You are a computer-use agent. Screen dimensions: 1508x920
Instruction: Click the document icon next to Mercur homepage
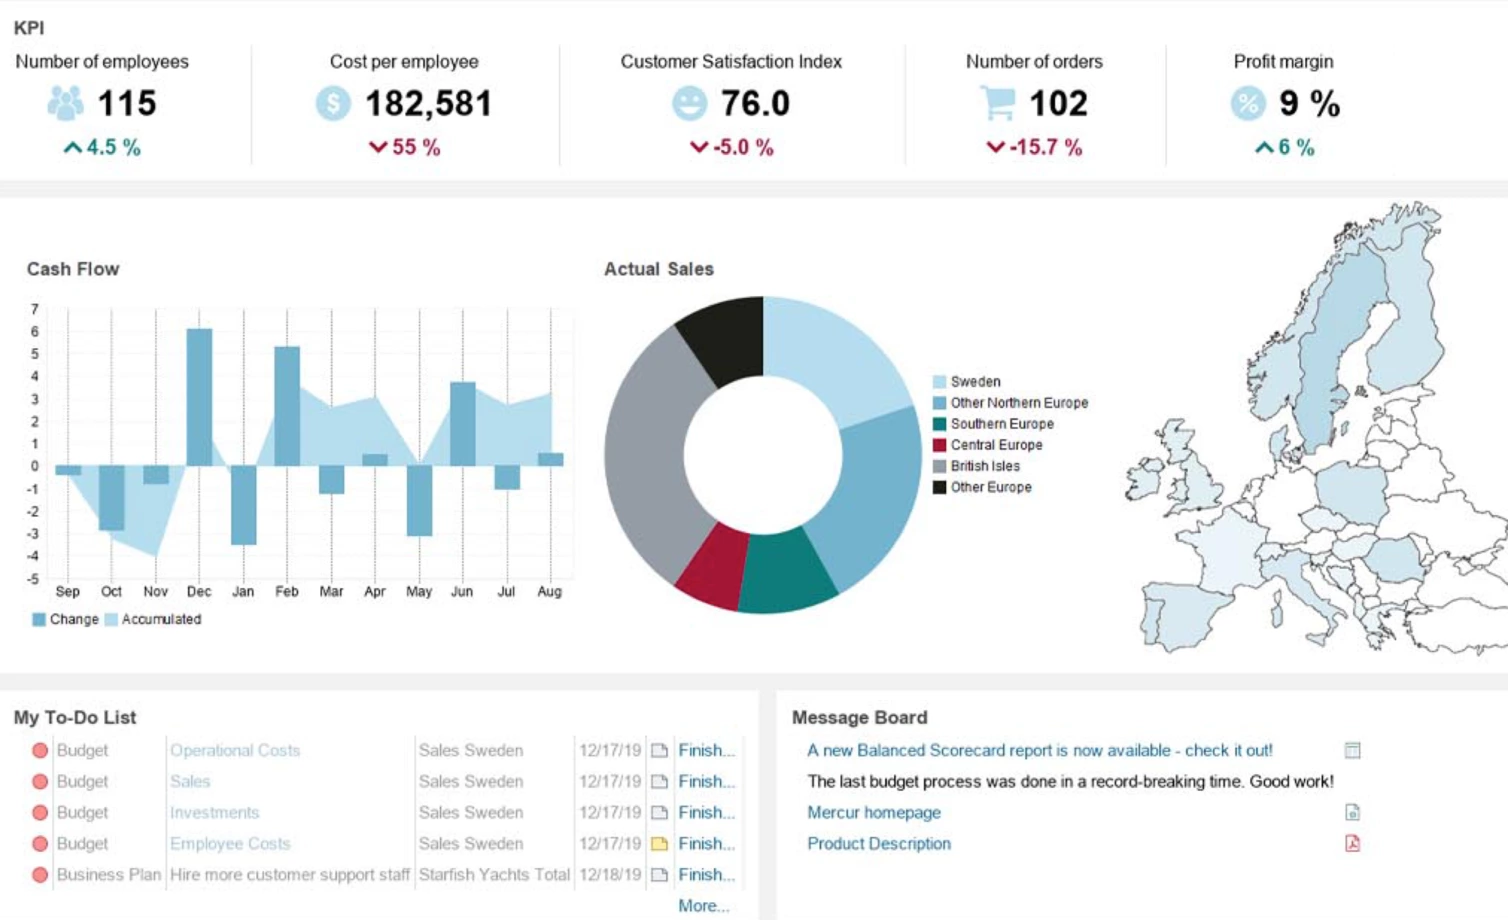coord(1350,812)
